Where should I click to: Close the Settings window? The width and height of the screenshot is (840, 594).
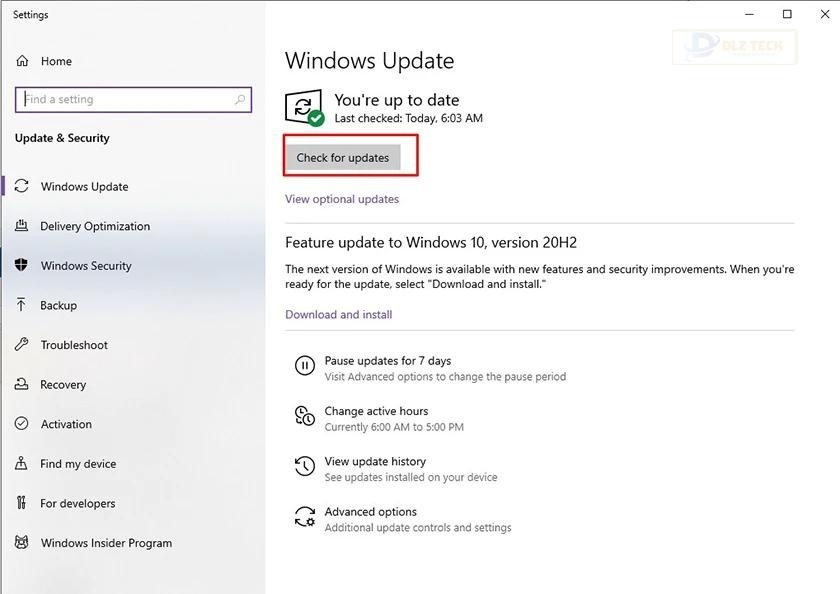click(824, 14)
